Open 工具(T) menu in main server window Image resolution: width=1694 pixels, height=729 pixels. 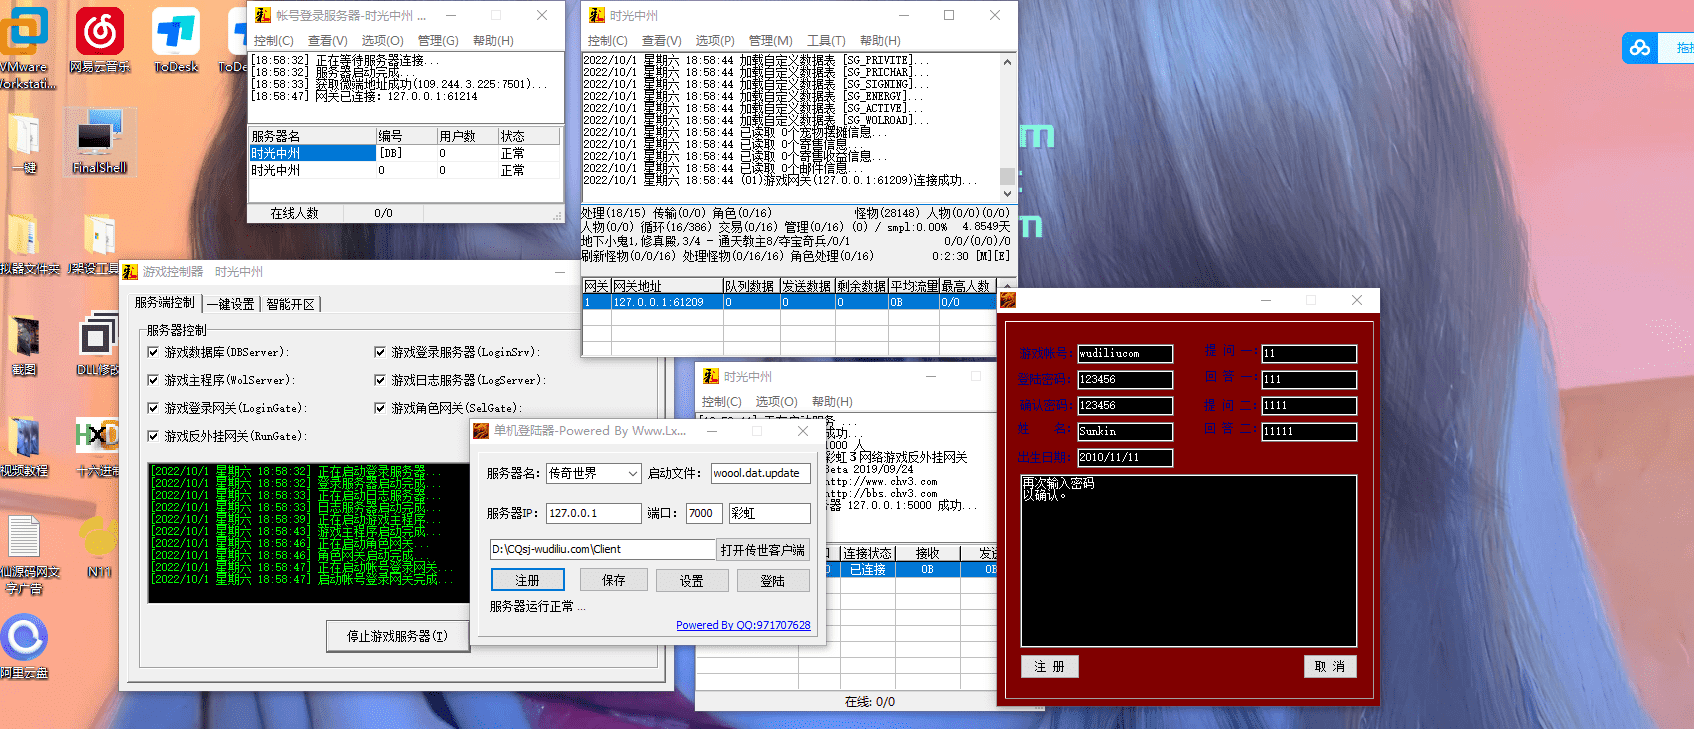click(826, 40)
